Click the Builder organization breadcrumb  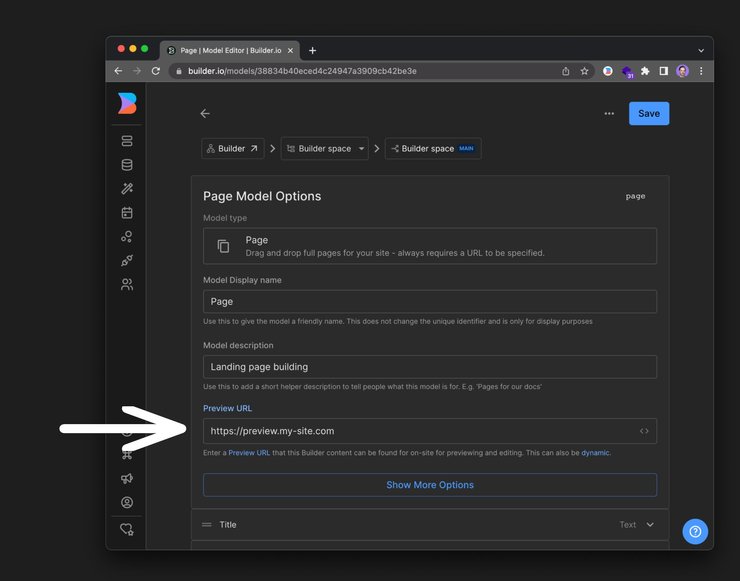click(x=233, y=149)
